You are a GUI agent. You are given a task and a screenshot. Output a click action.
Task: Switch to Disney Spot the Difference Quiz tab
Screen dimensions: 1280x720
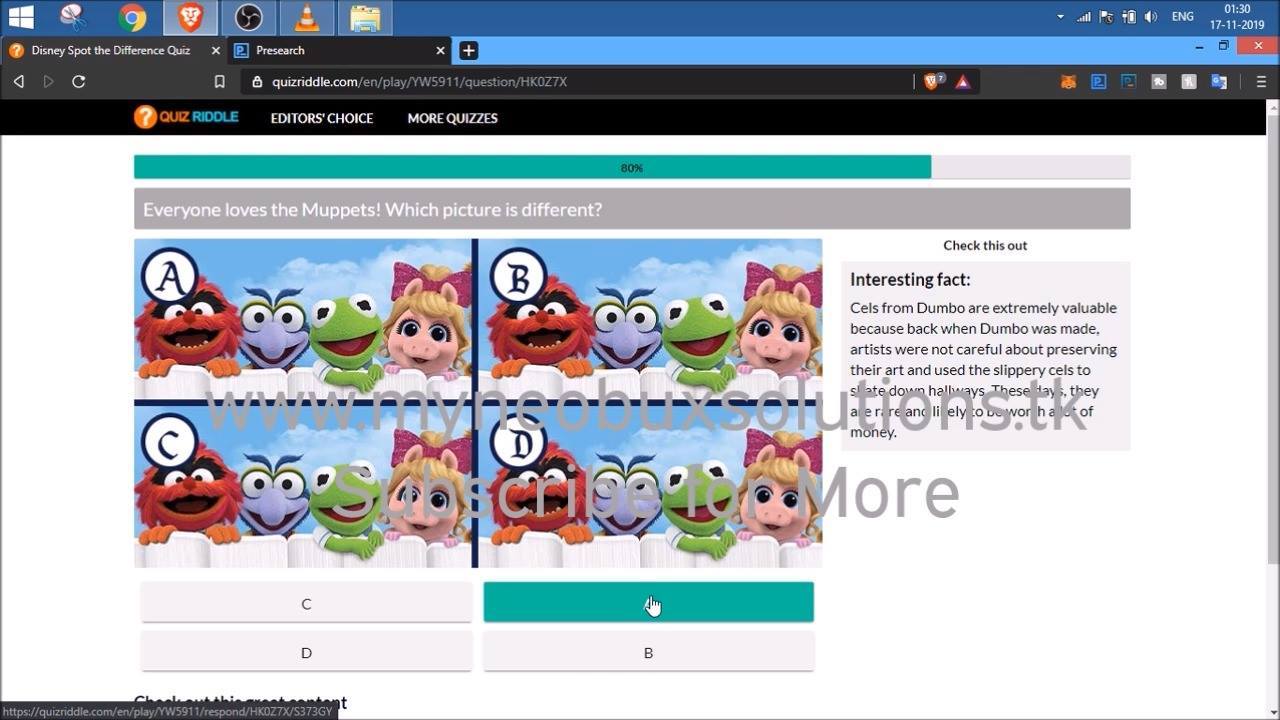(x=111, y=50)
